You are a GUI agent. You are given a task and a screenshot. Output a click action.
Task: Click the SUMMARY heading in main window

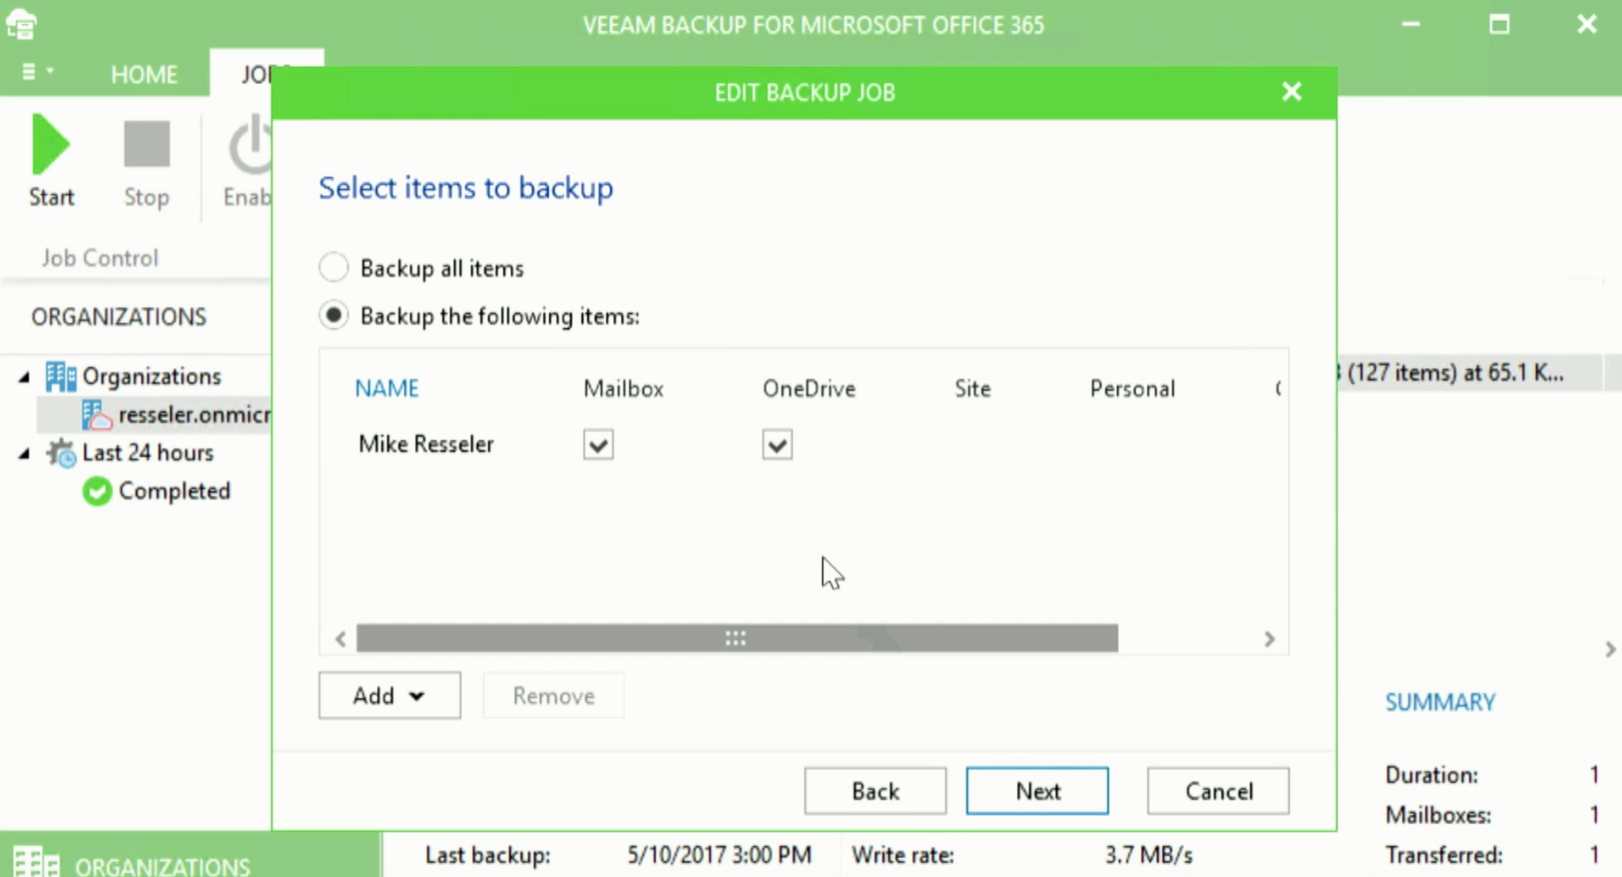pyautogui.click(x=1440, y=702)
